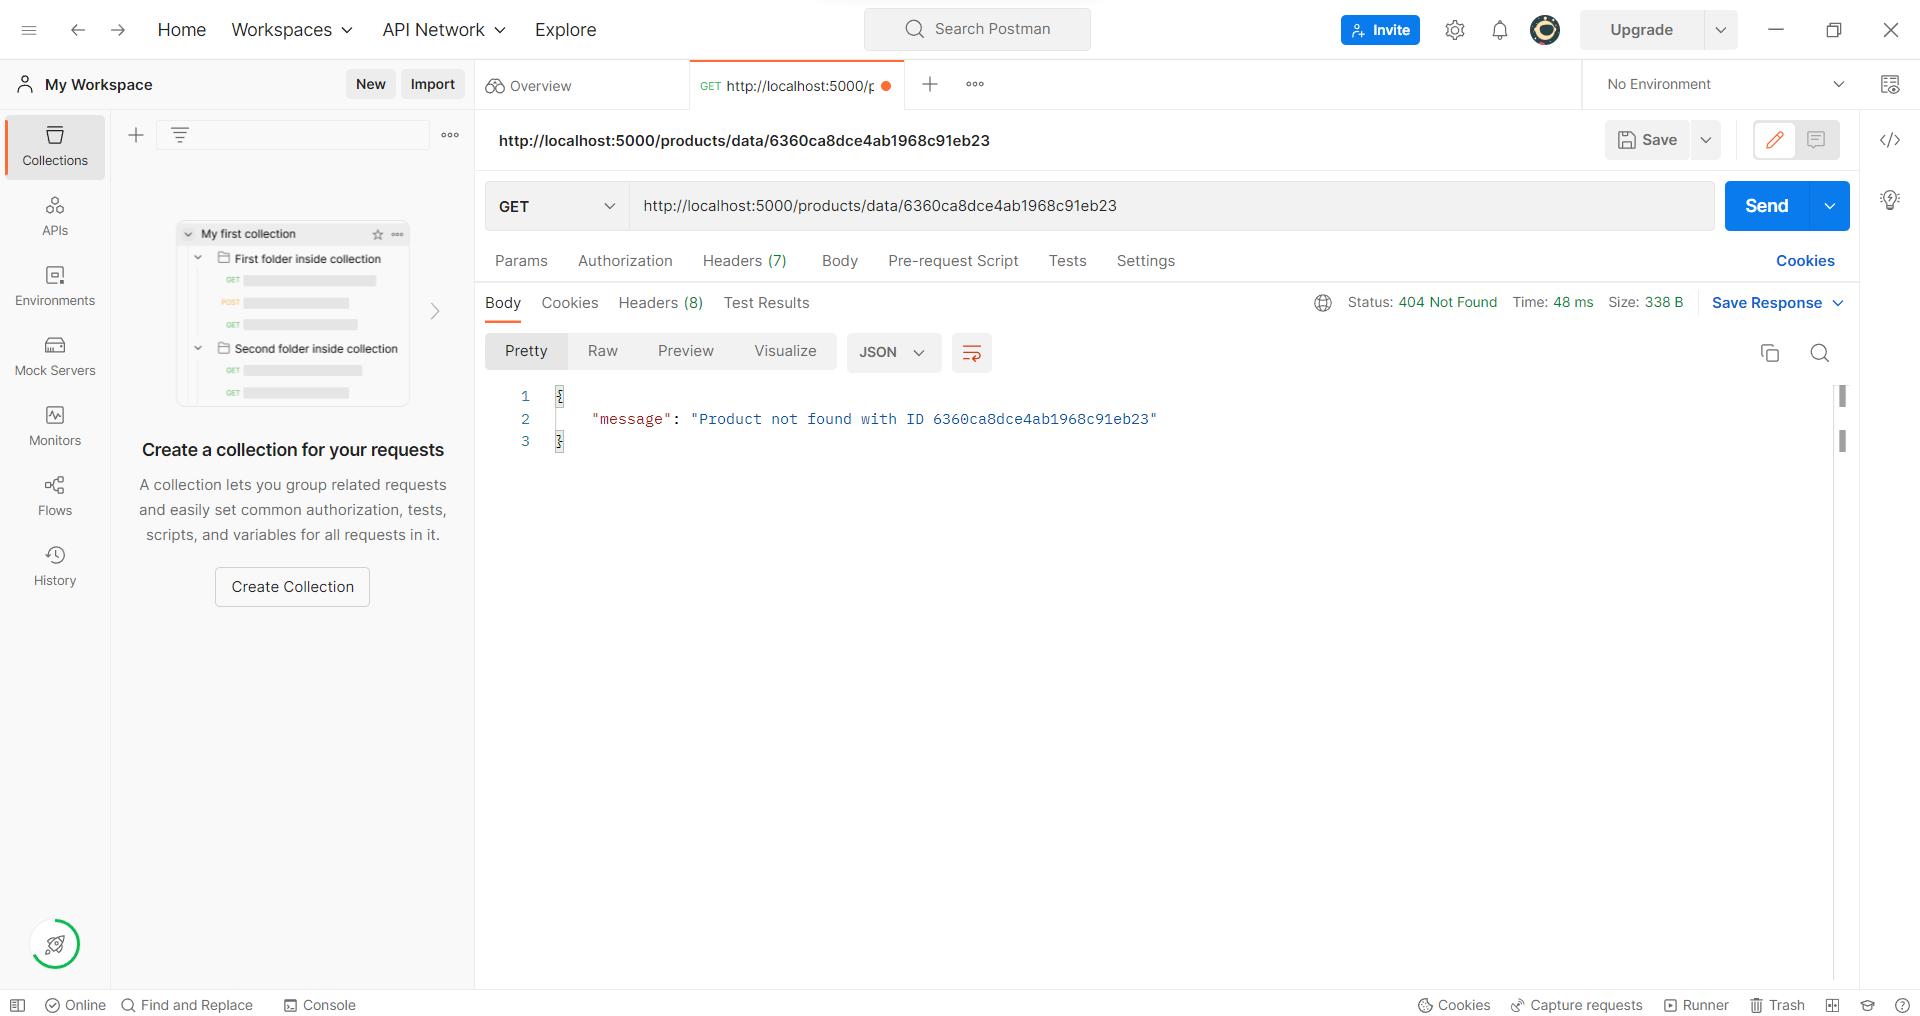The height and width of the screenshot is (1016, 1920).
Task: Click the Search Postman box
Action: pyautogui.click(x=977, y=29)
